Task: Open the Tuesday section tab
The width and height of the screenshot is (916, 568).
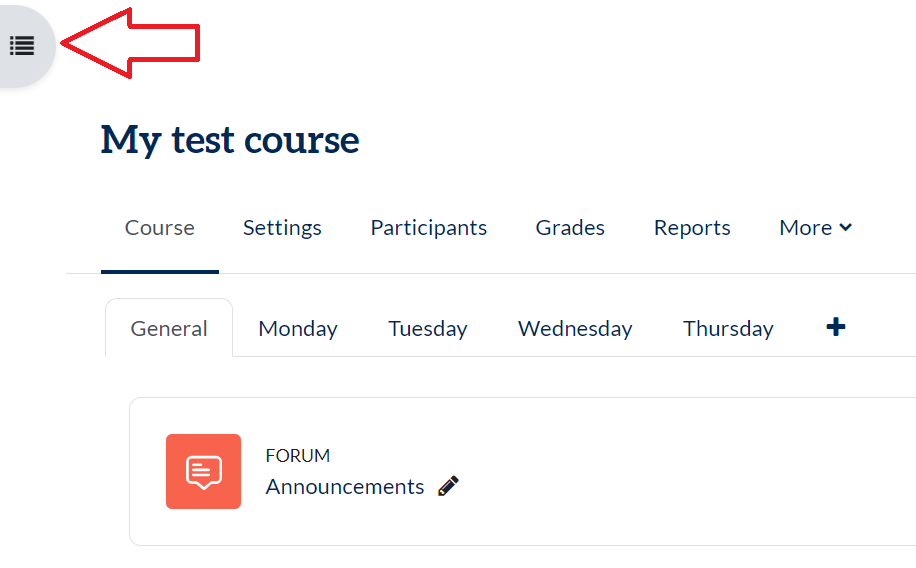Action: 428,329
